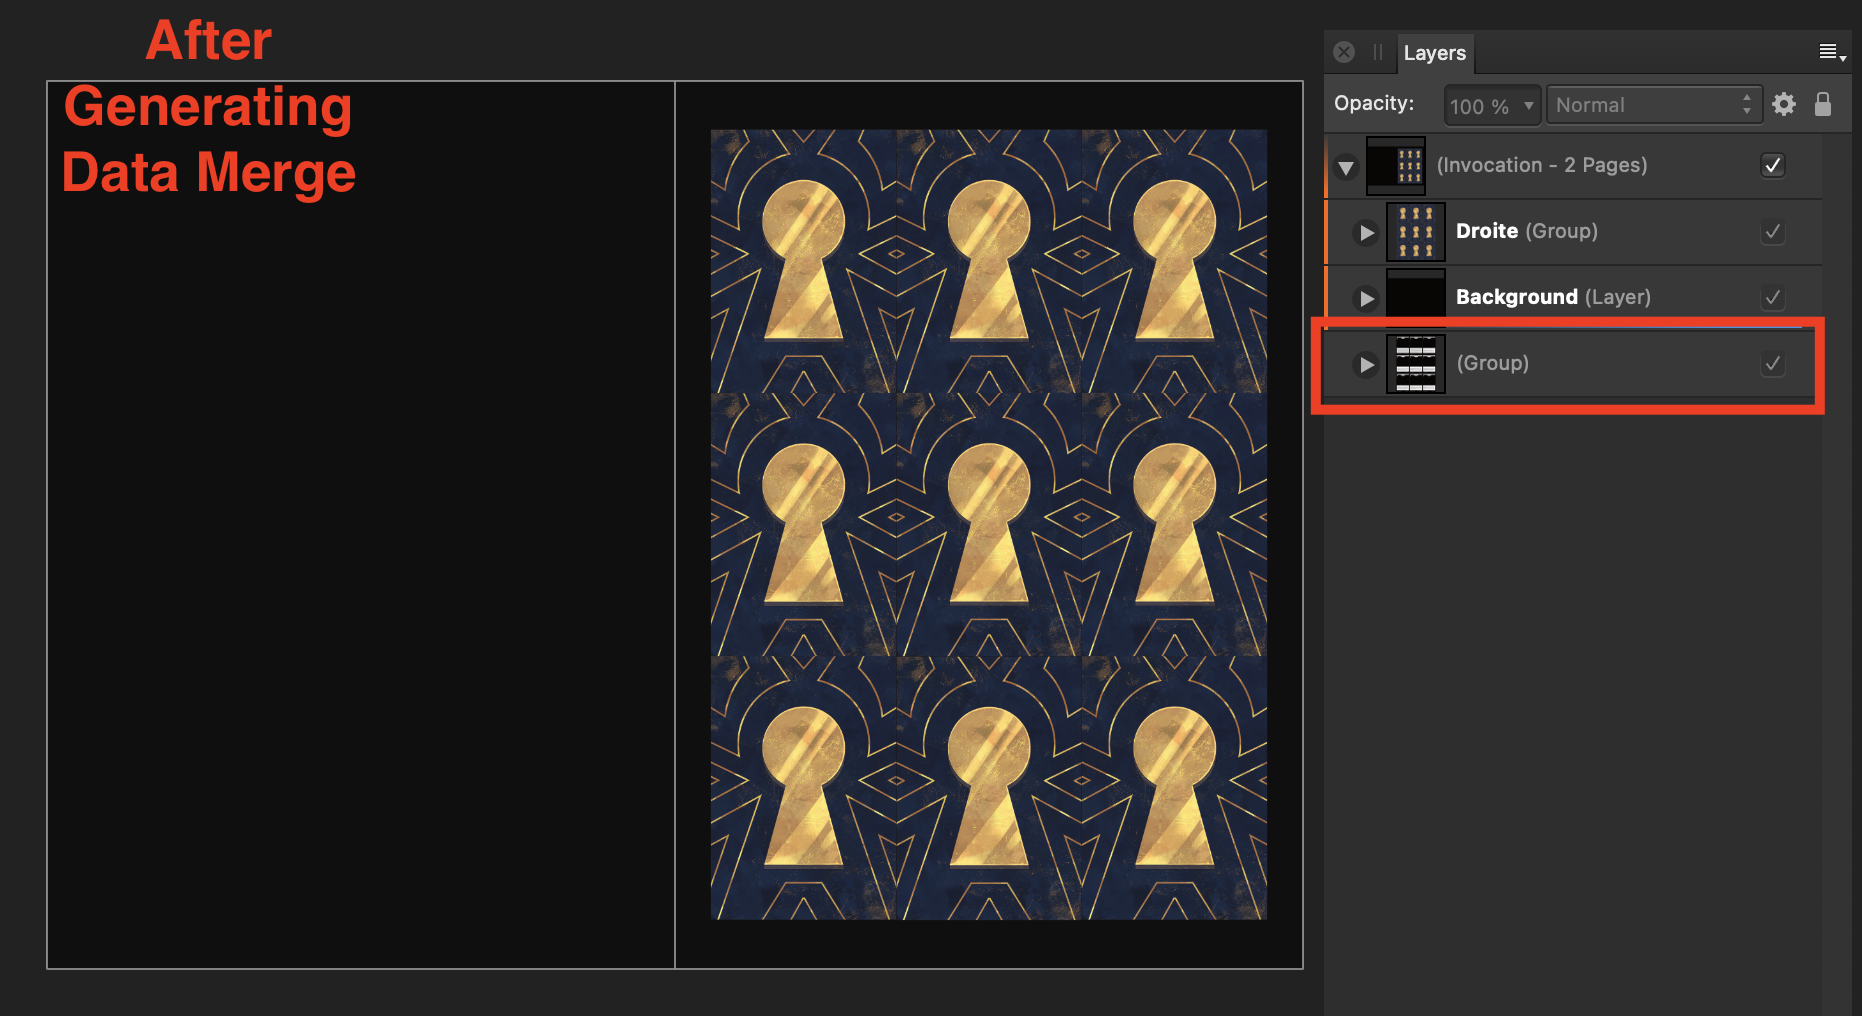Viewport: 1862px width, 1016px height.
Task: Click the Invocation spread thumbnail
Action: coord(1395,166)
